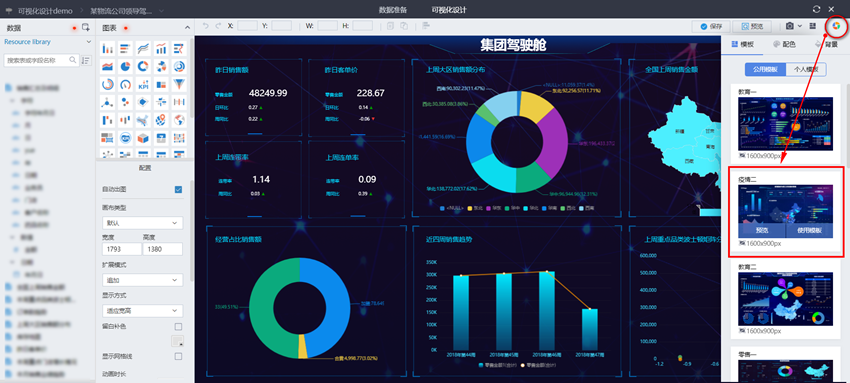
Task: Select the funnel chart icon
Action: point(179,85)
